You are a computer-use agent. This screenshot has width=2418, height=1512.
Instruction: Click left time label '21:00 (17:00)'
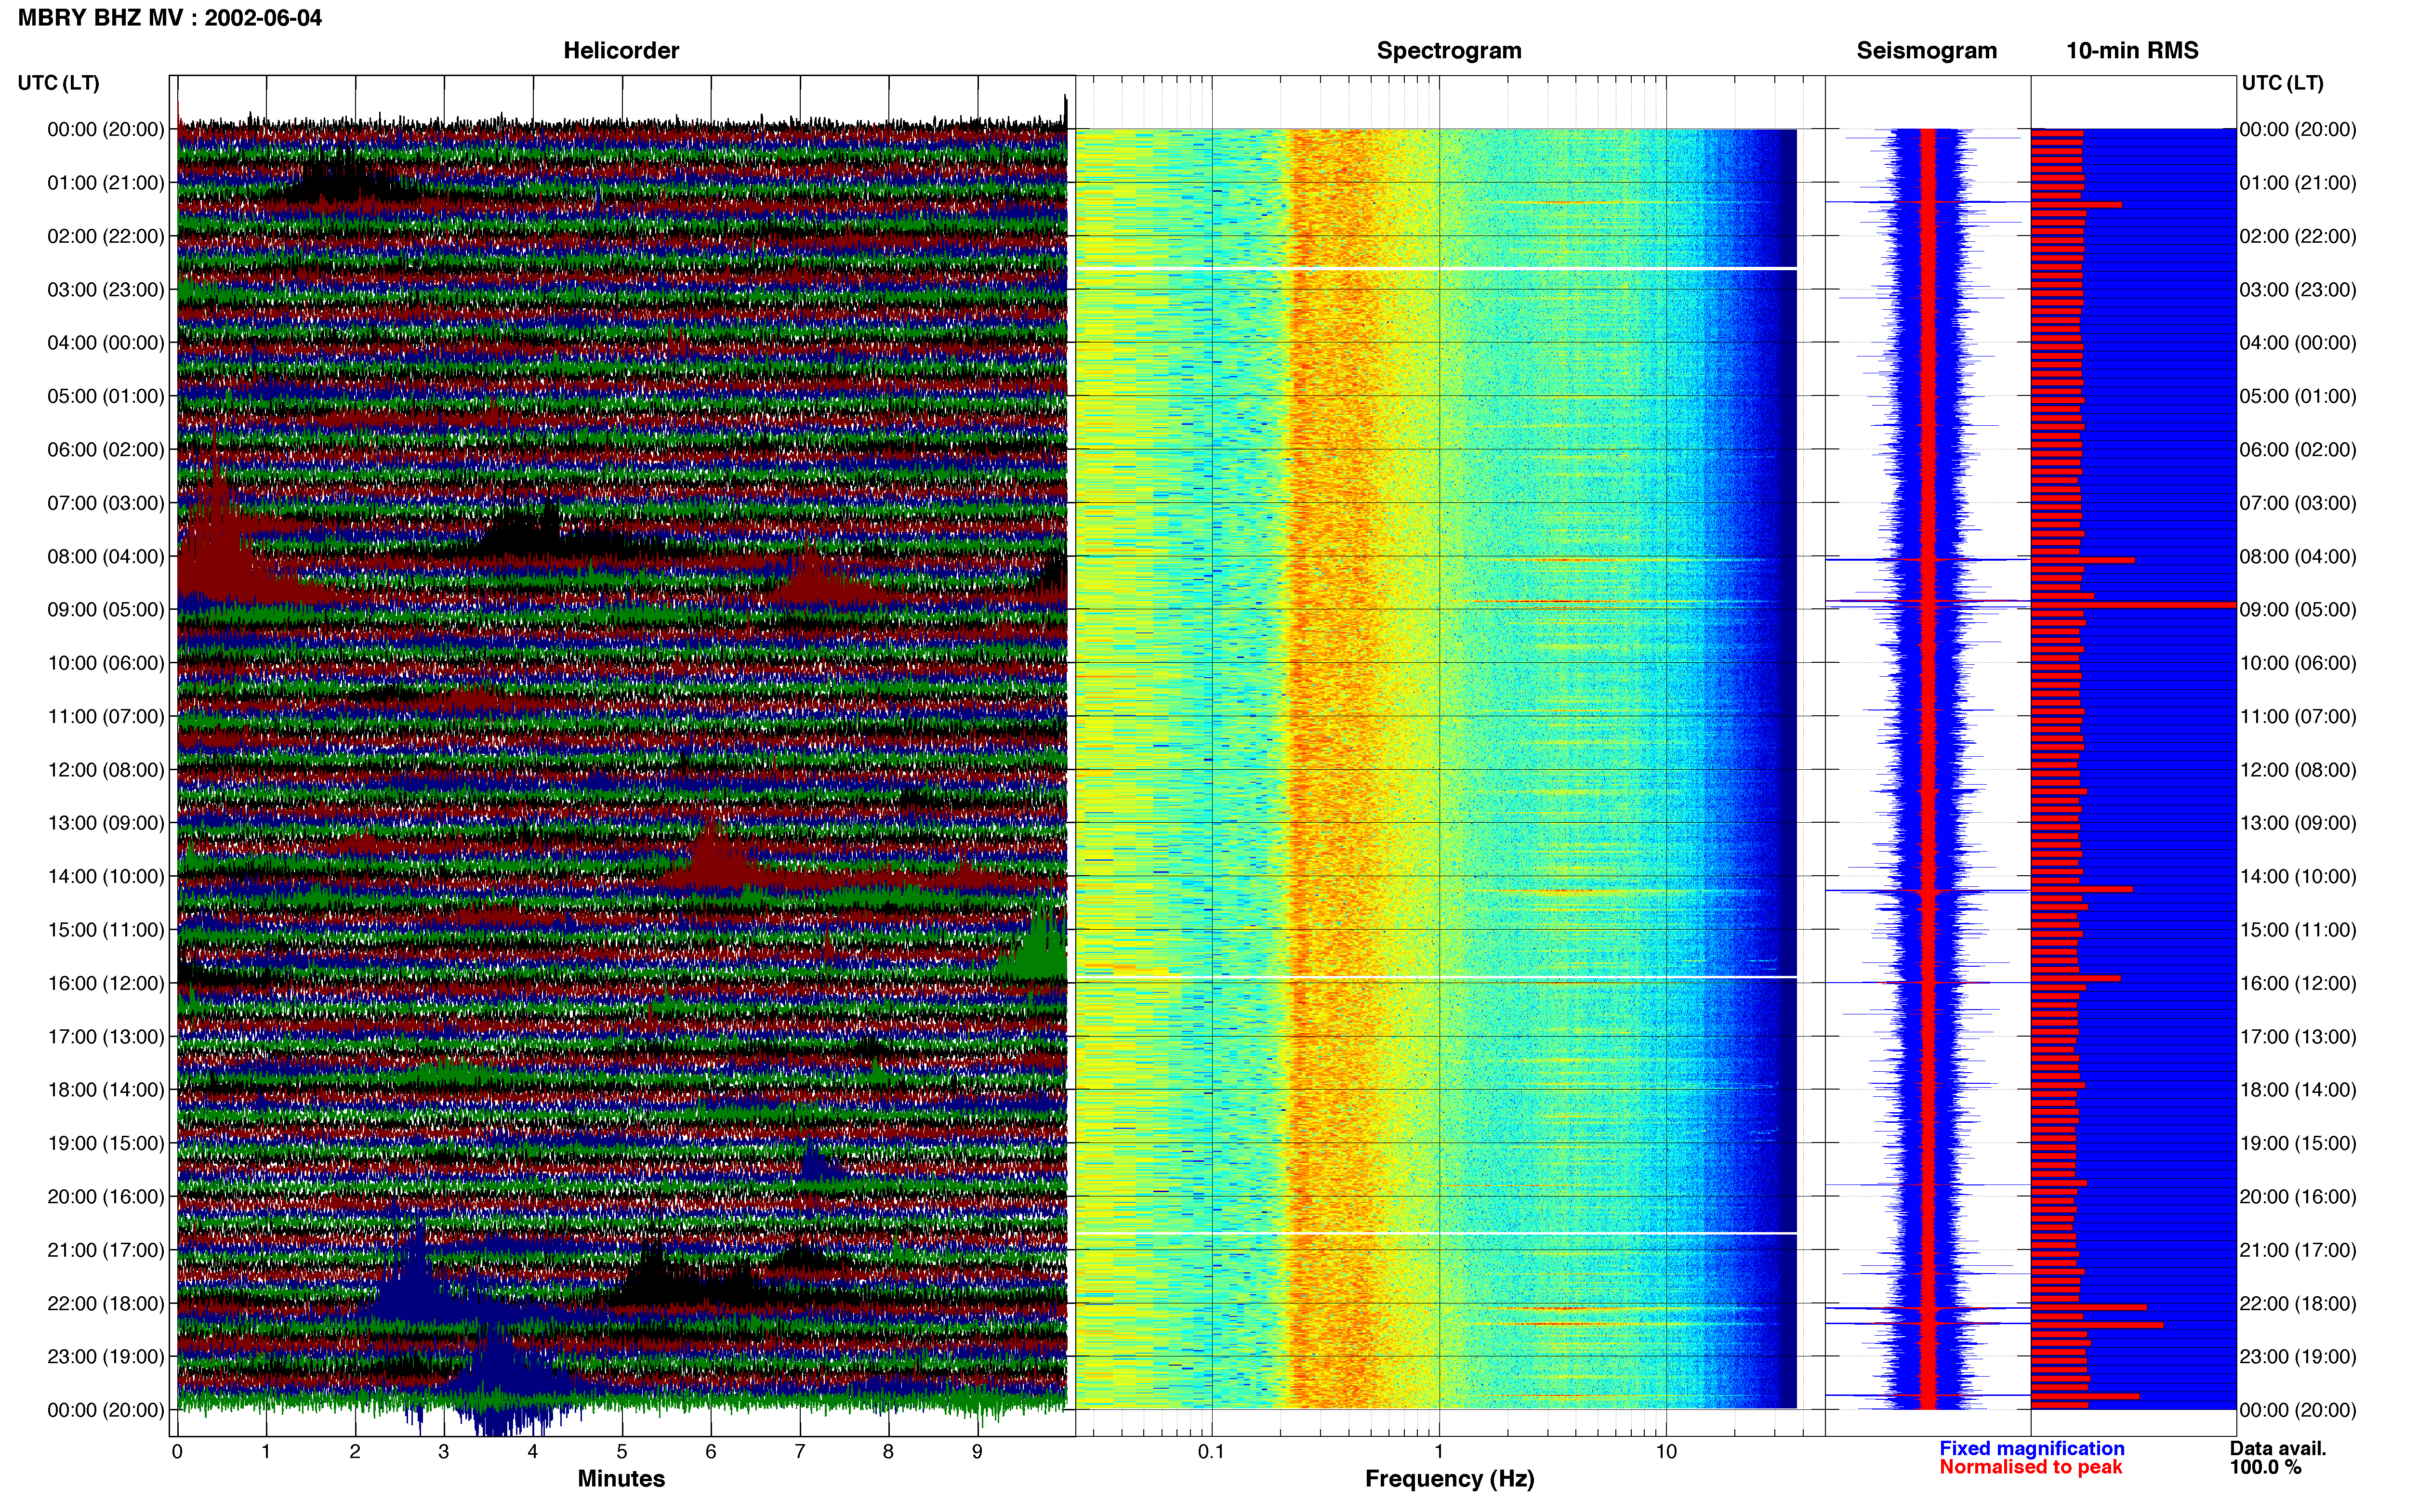106,1250
